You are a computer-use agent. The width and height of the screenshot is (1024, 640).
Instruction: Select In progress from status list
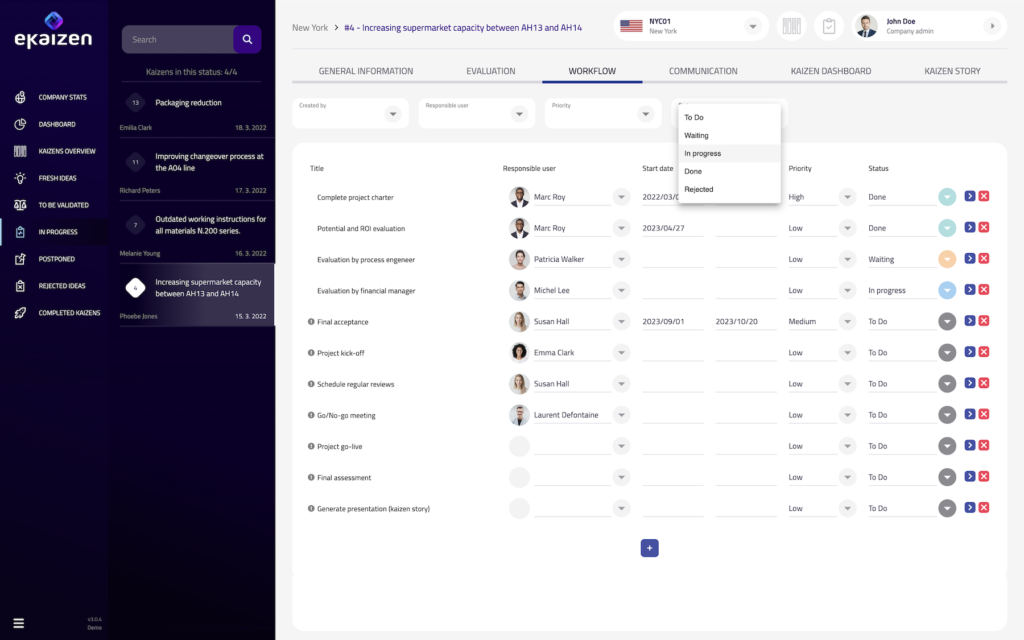point(703,154)
